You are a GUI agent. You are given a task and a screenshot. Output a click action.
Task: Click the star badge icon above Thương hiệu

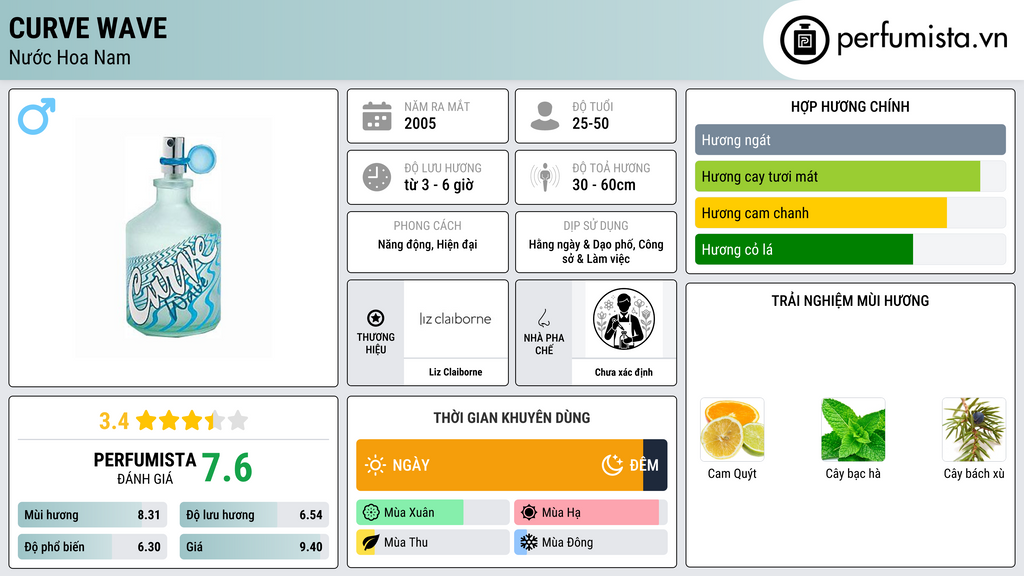(376, 318)
